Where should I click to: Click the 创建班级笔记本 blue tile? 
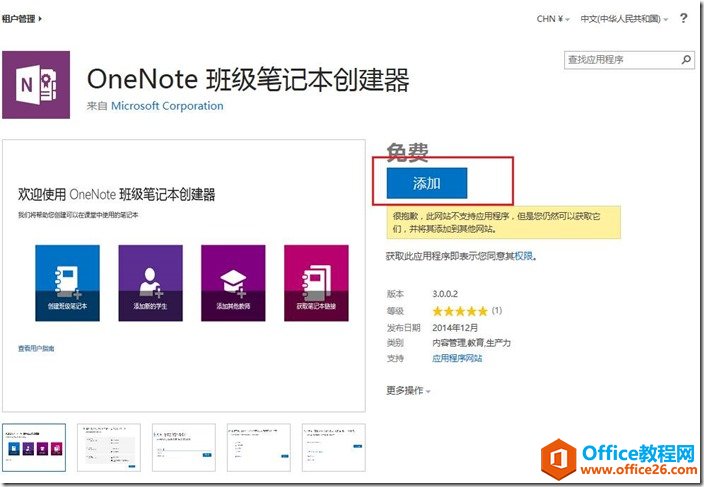(67, 283)
